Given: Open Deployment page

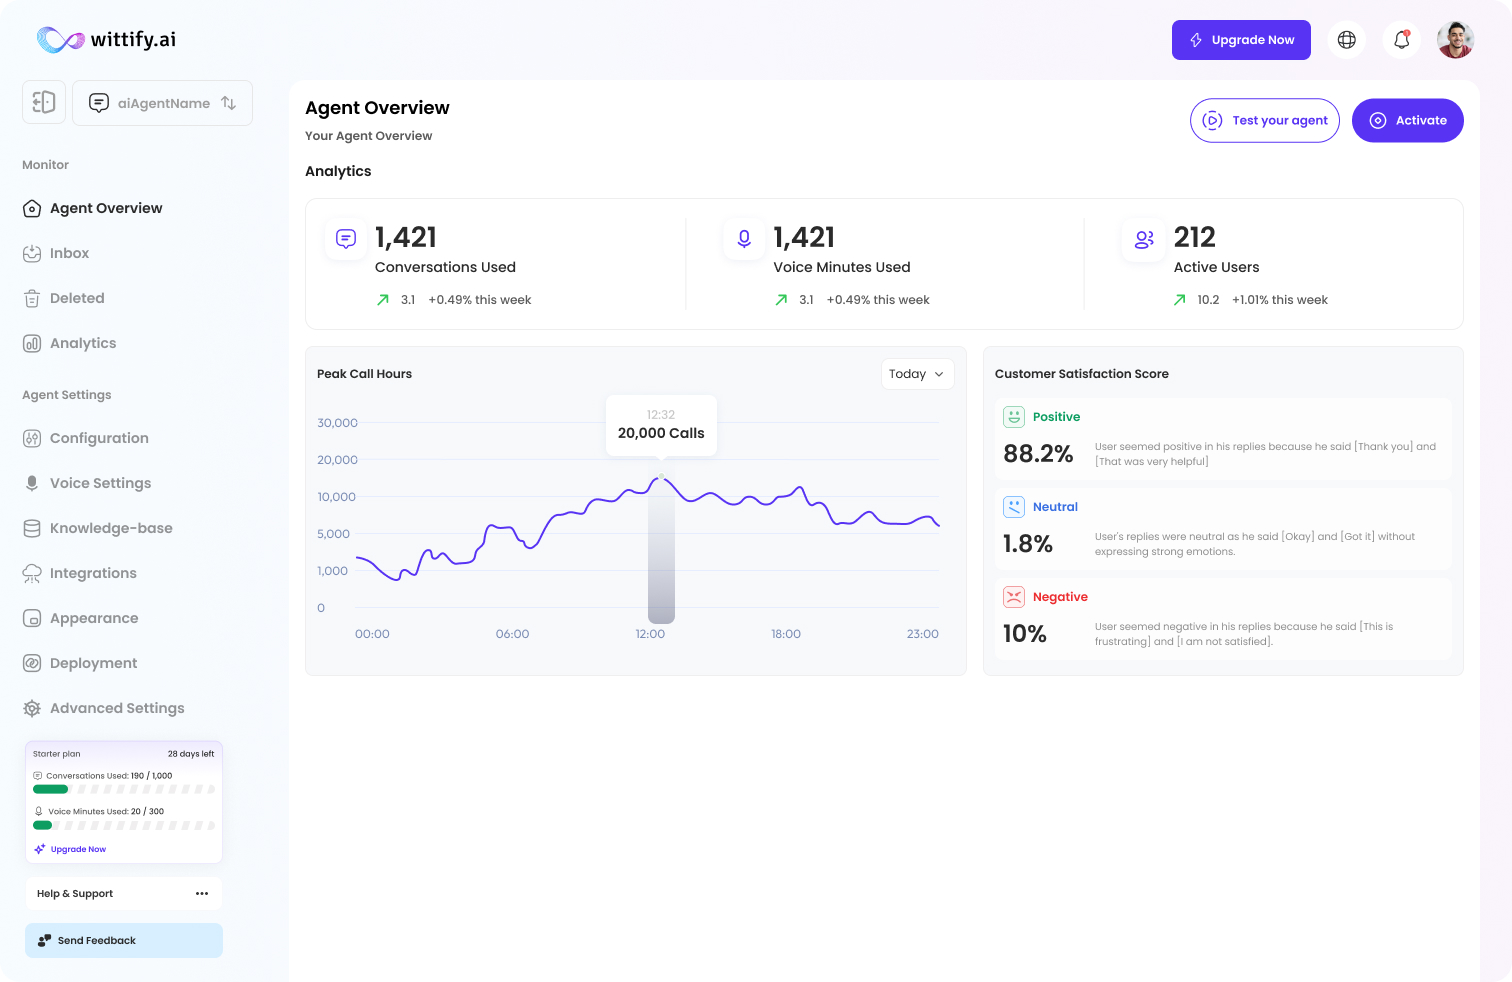Looking at the screenshot, I should (x=93, y=663).
